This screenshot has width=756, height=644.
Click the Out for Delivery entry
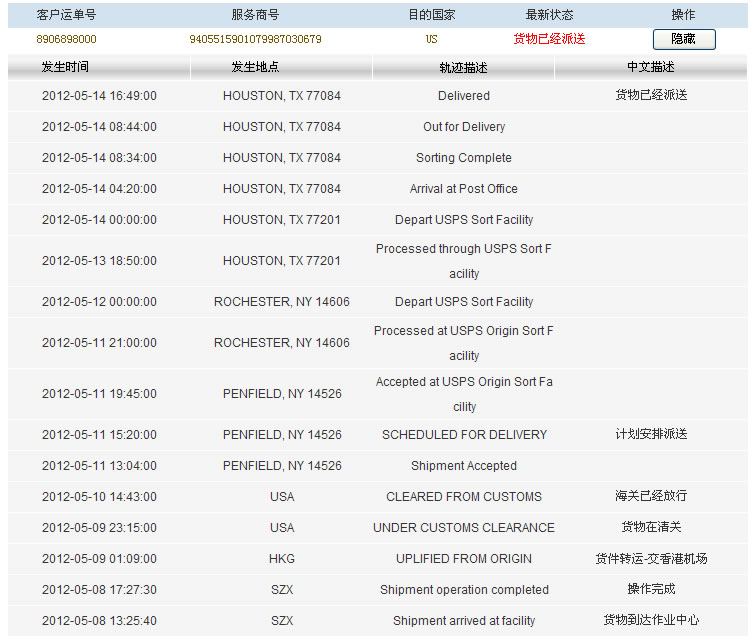coord(464,127)
